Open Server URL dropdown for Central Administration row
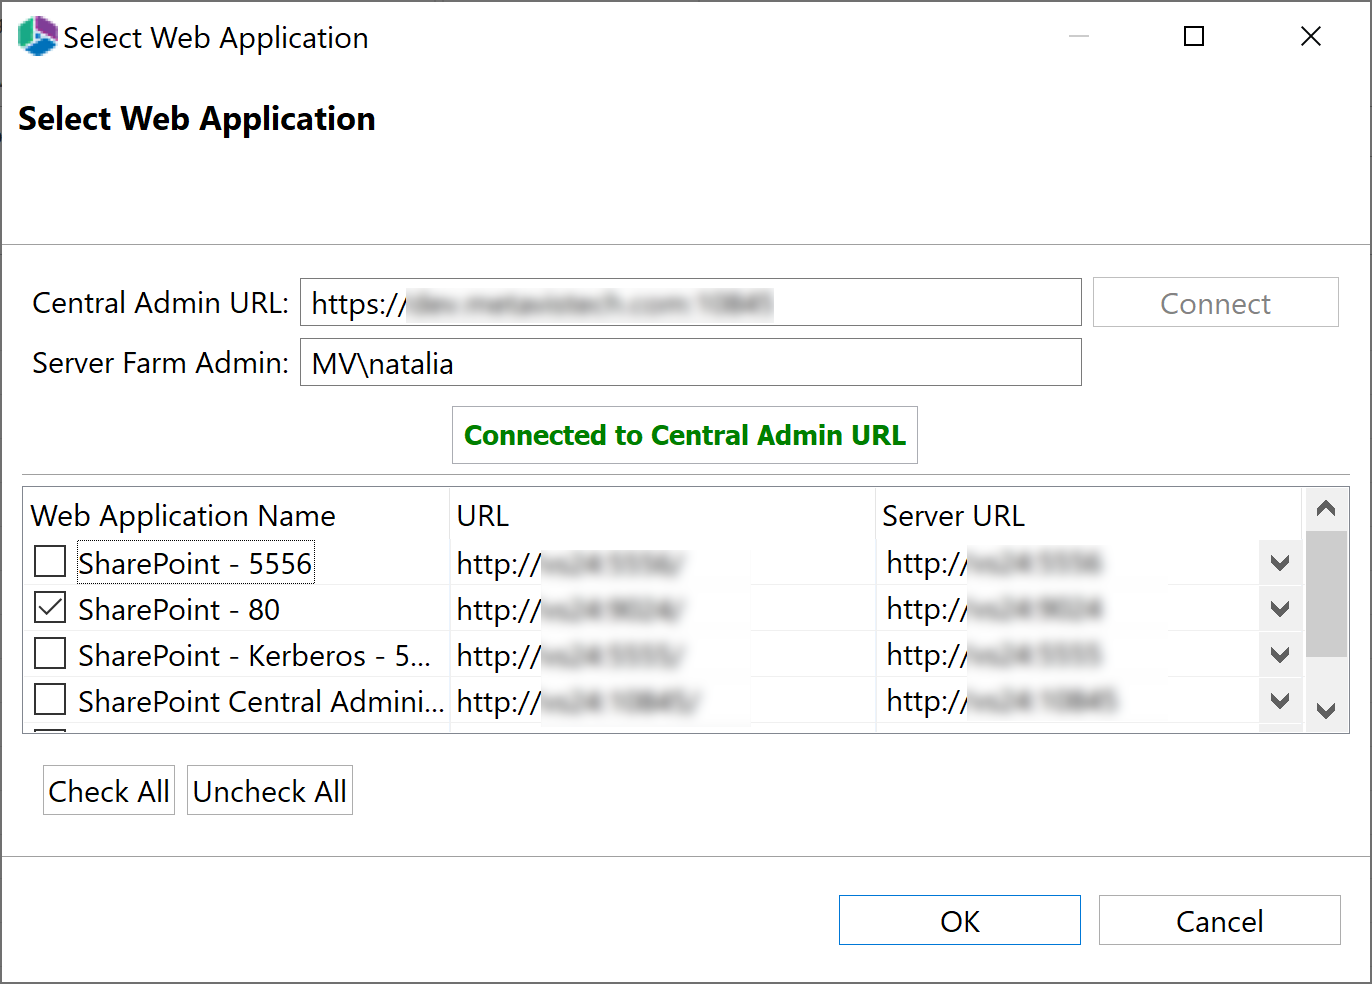Screen dimensions: 1372x984 (1279, 701)
